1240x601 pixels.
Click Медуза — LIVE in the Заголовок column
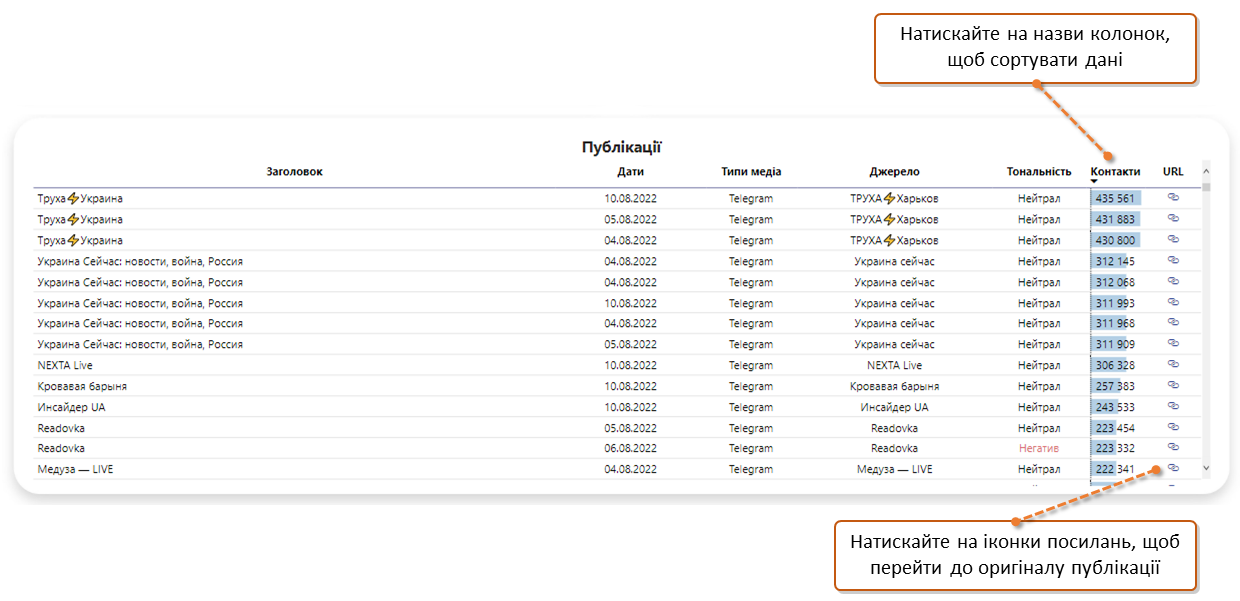(75, 470)
